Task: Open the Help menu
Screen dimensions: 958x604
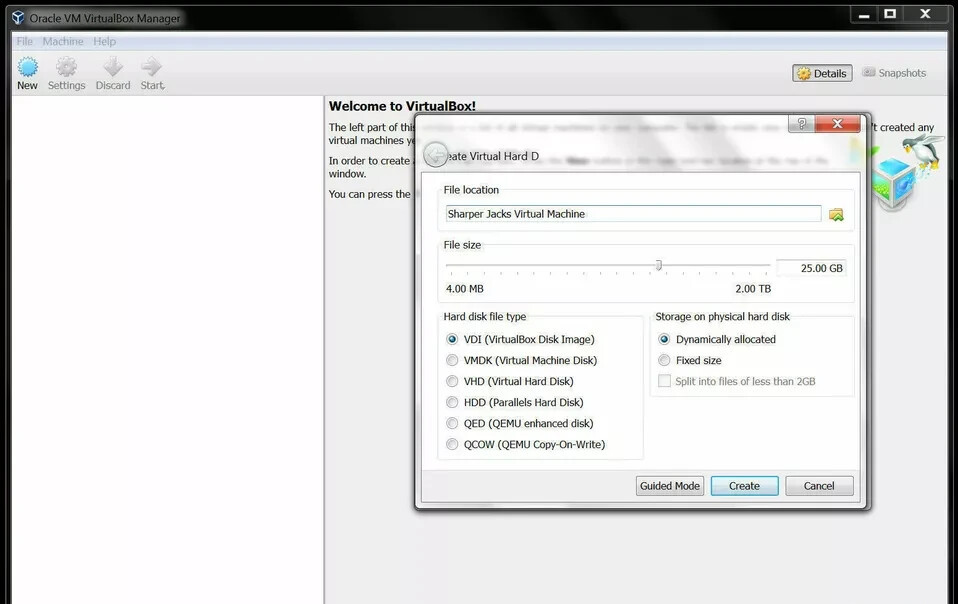Action: (x=104, y=42)
